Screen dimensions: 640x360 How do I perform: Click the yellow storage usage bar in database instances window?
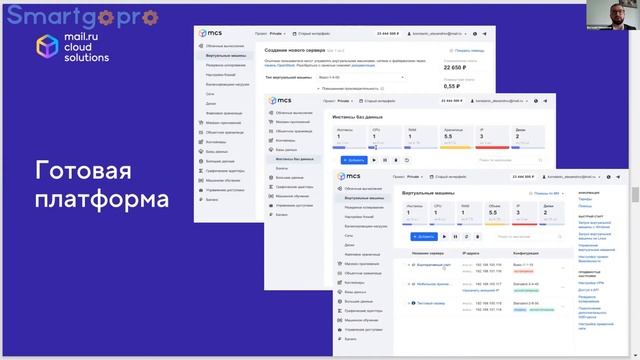(456, 147)
